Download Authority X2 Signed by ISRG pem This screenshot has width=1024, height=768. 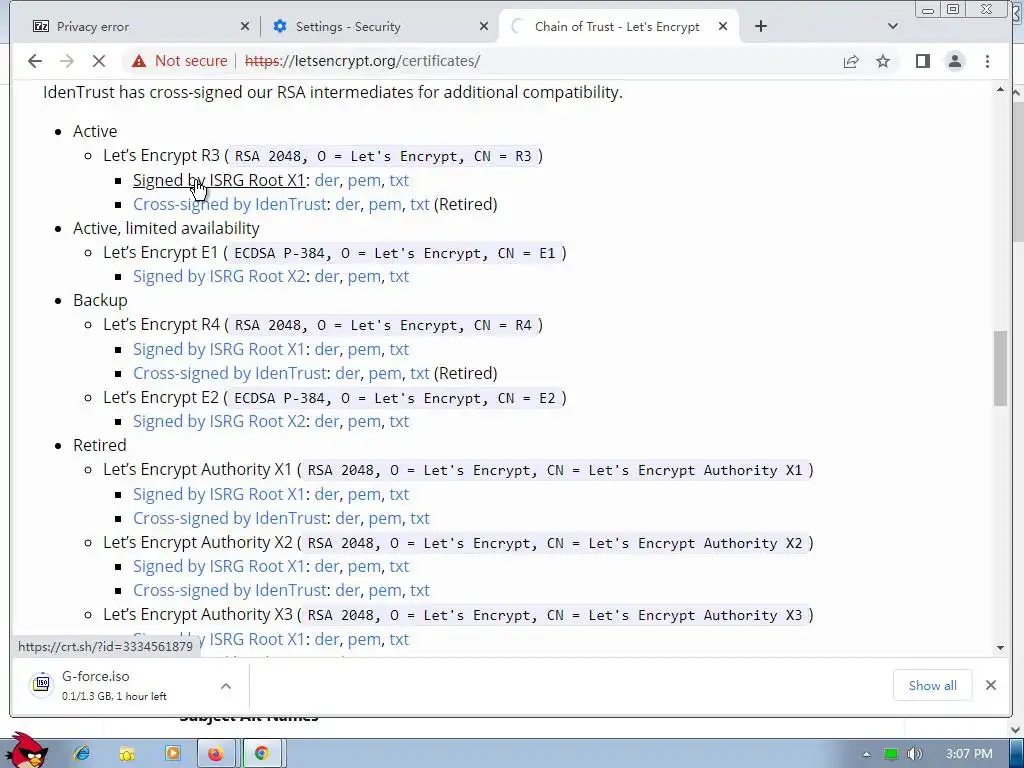pos(364,566)
